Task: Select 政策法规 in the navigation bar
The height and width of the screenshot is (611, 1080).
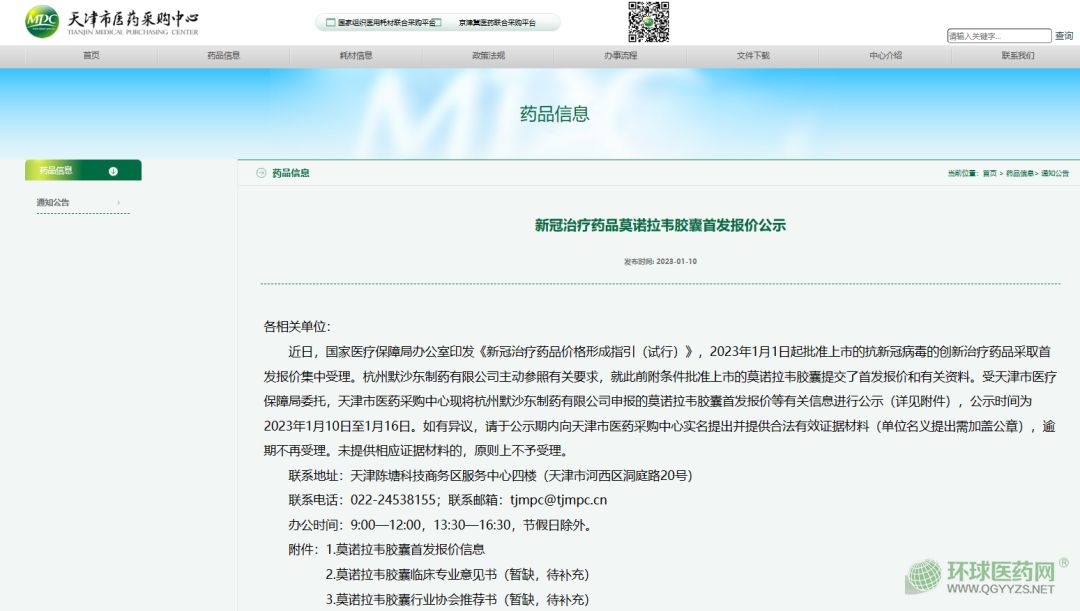Action: [x=488, y=56]
